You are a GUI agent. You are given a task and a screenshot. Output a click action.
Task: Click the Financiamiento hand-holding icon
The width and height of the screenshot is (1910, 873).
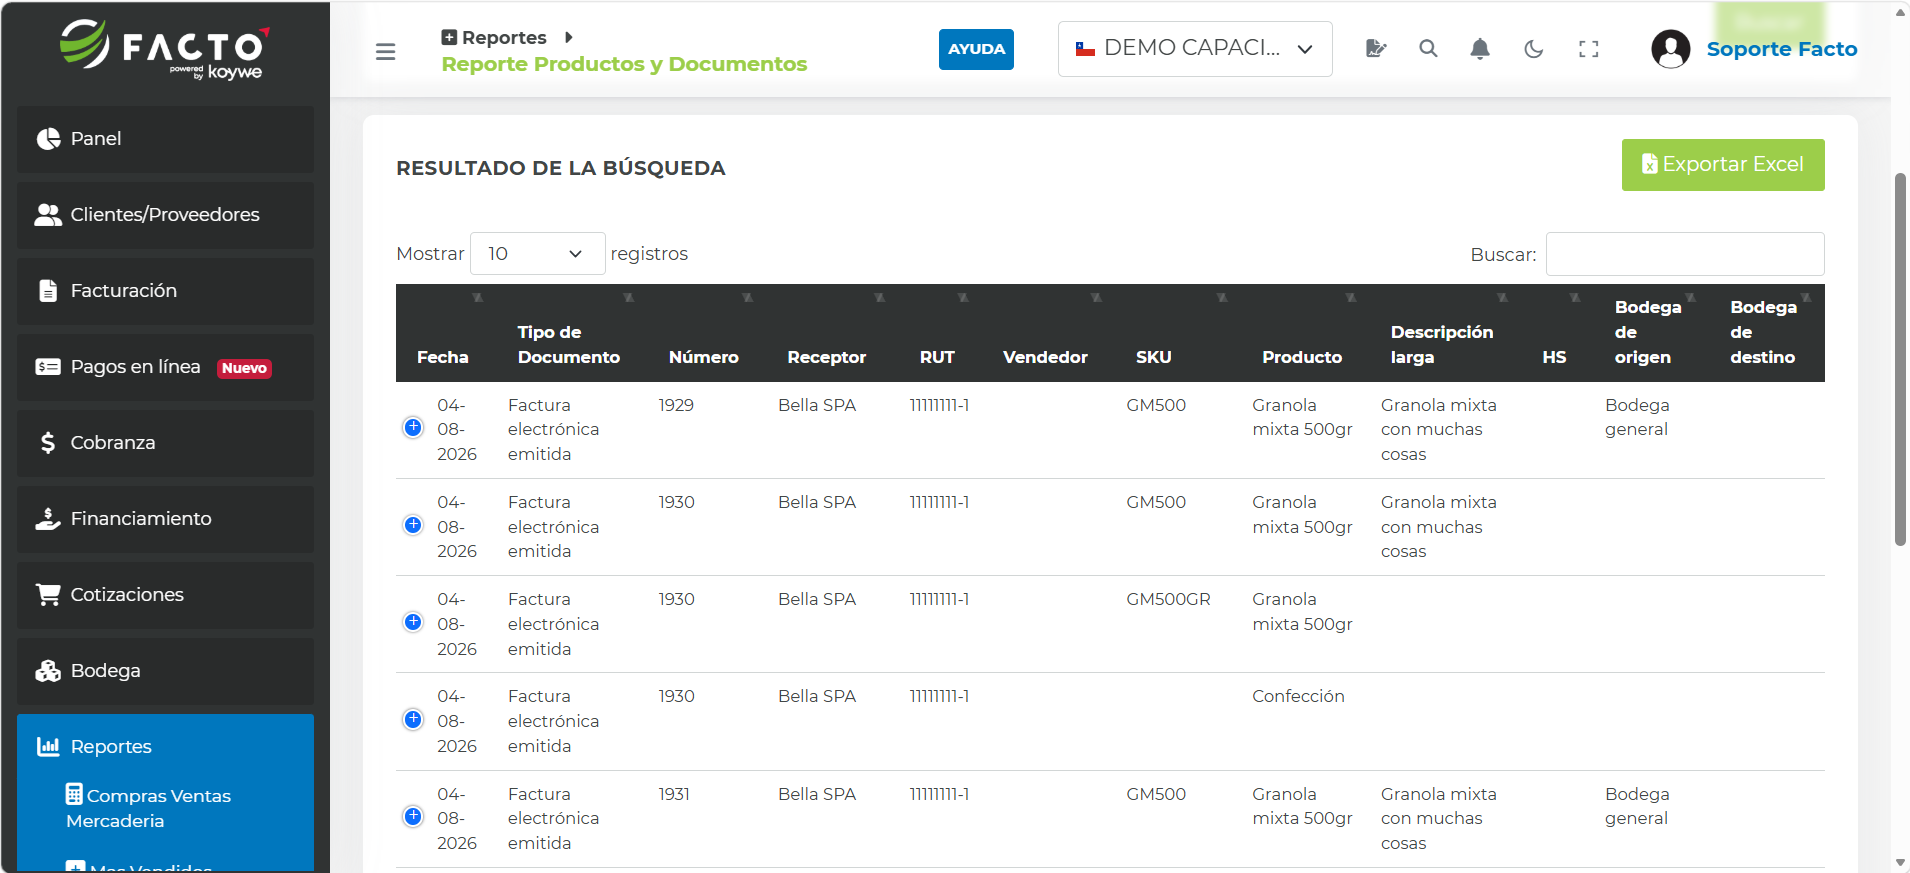(48, 519)
